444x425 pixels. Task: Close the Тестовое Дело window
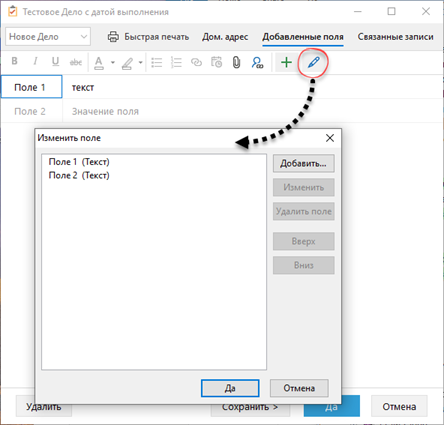click(426, 11)
